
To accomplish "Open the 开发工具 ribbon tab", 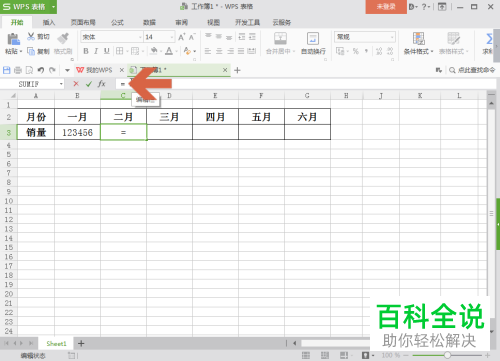I will (x=247, y=22).
